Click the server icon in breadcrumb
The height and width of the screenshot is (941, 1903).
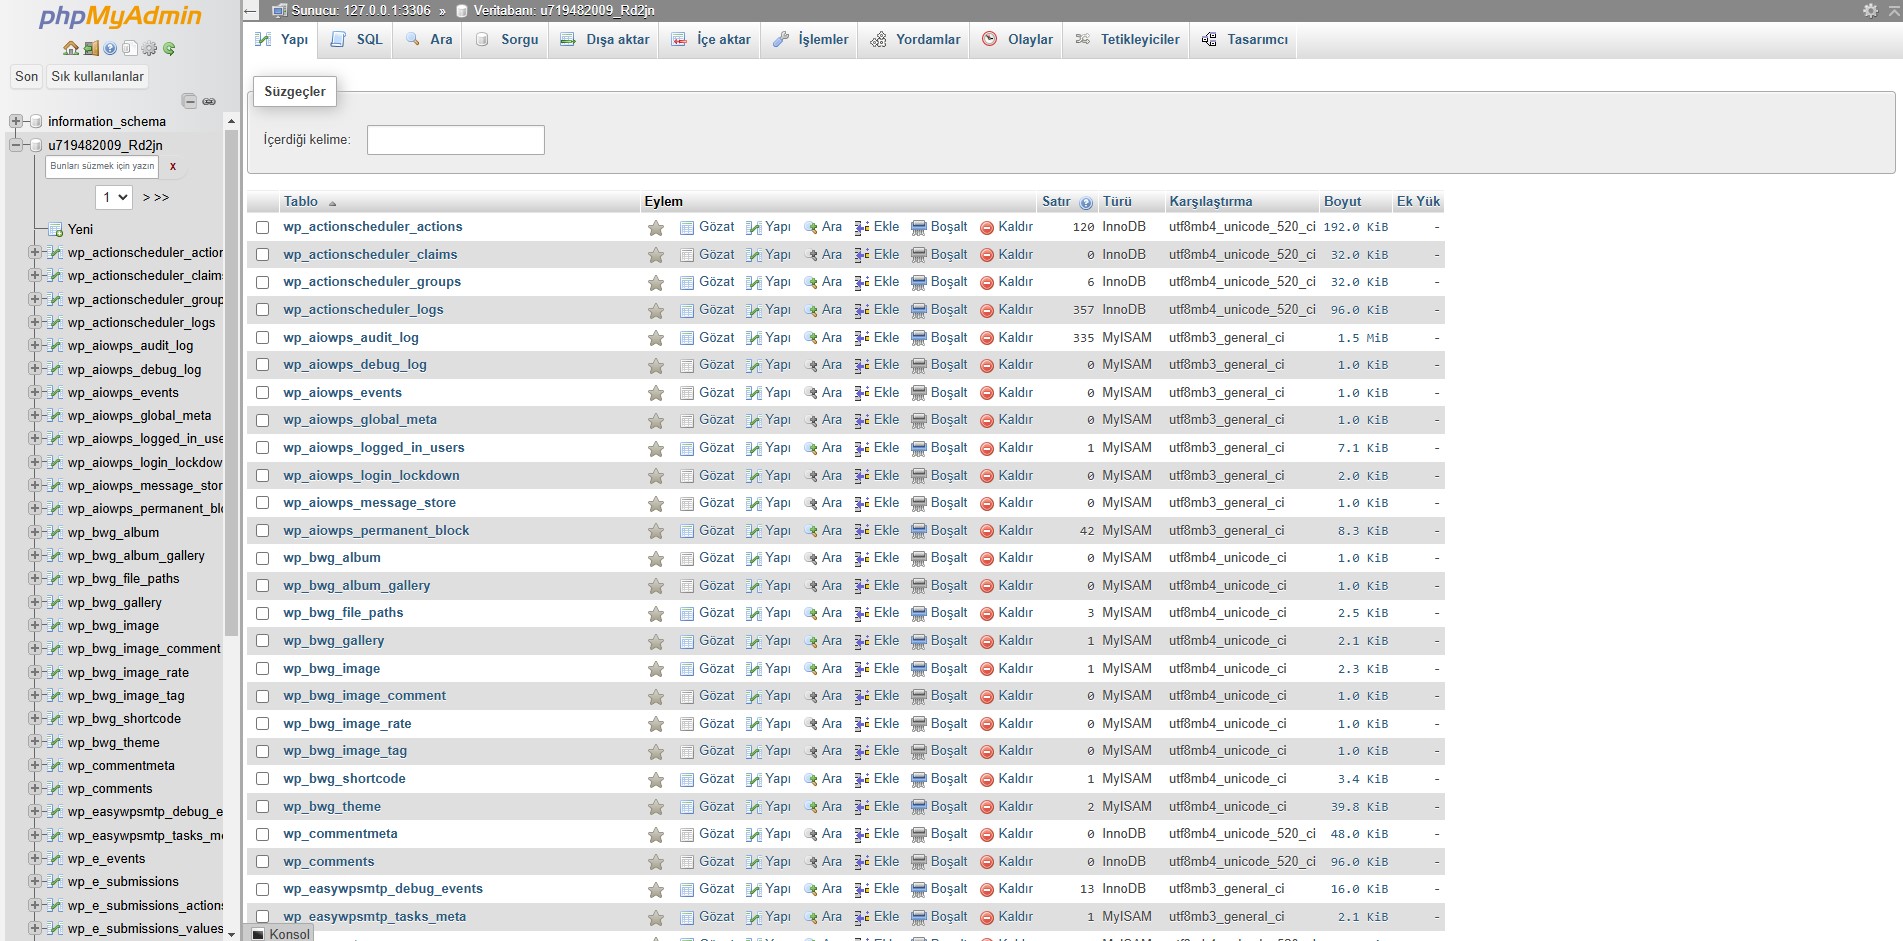(x=280, y=10)
